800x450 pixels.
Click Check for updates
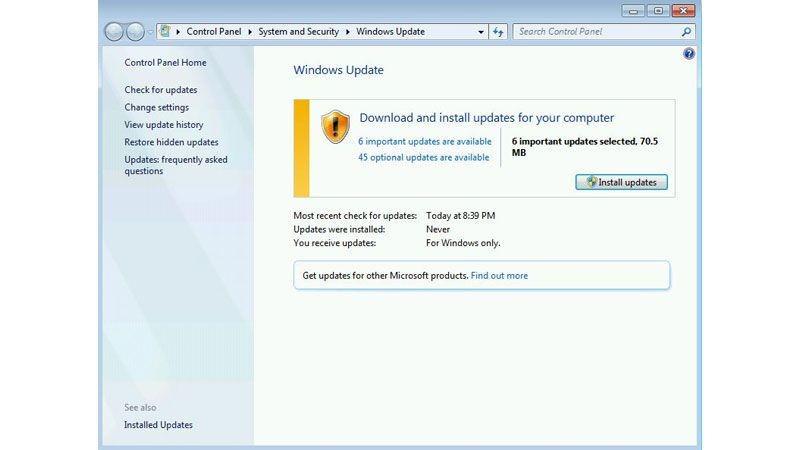pyautogui.click(x=161, y=90)
